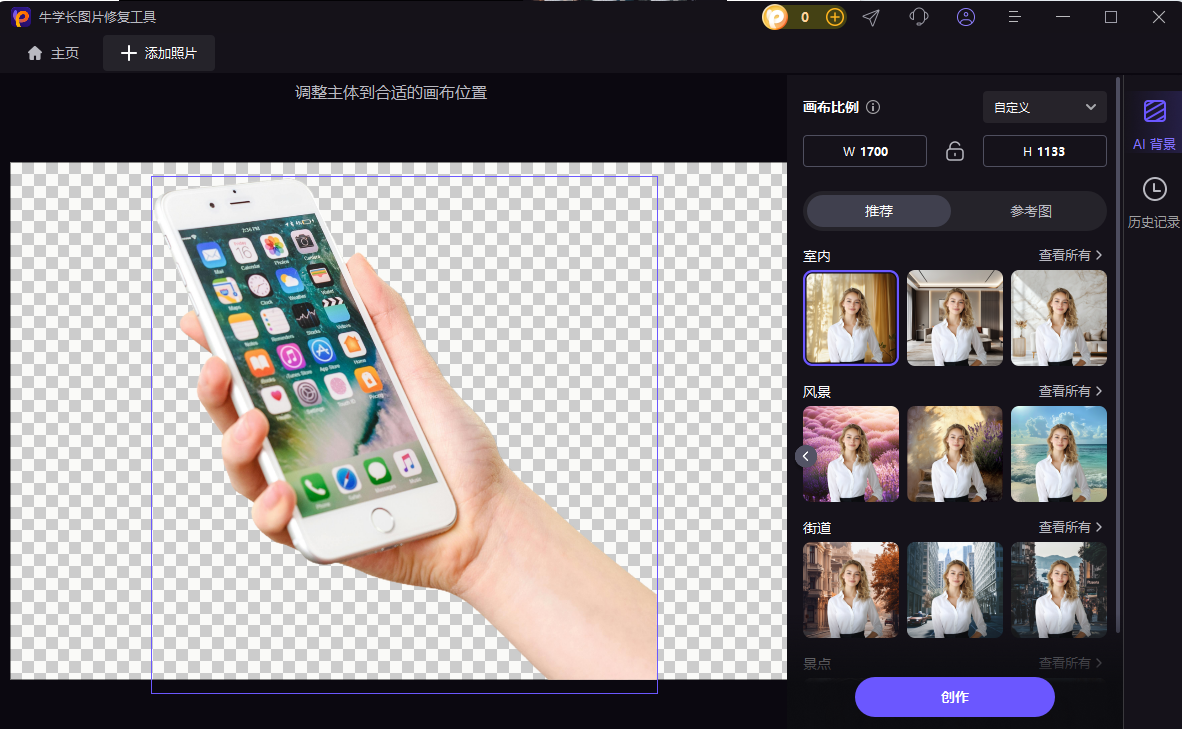Image resolution: width=1182 pixels, height=729 pixels.
Task: Click the H 1133 height field
Action: [1044, 152]
